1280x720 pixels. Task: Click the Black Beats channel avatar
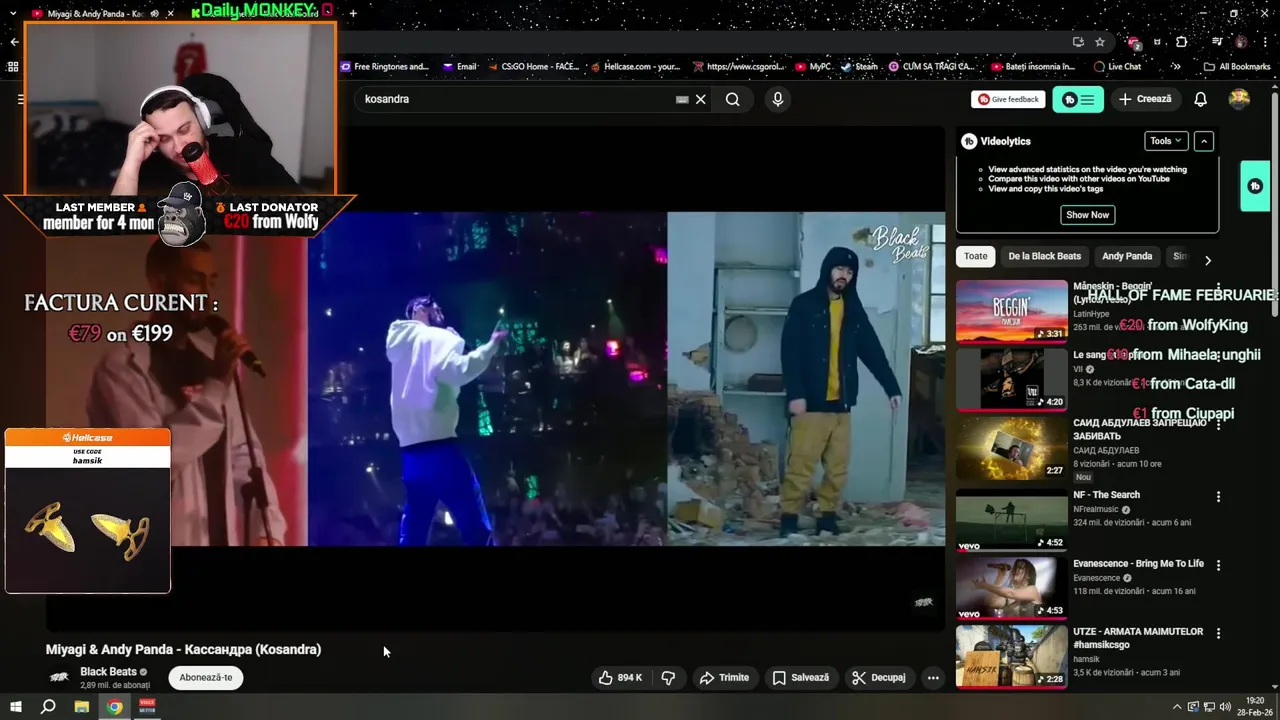coord(59,677)
